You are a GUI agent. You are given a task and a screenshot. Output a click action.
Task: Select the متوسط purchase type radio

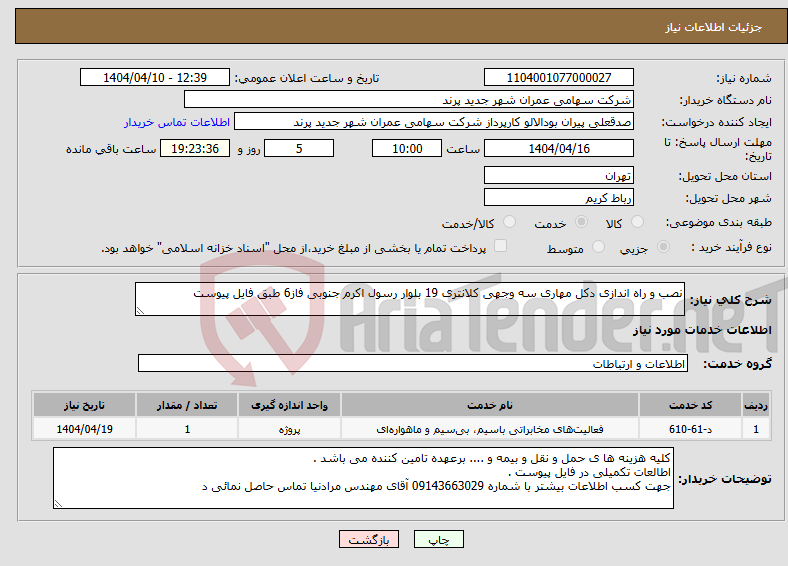point(598,246)
